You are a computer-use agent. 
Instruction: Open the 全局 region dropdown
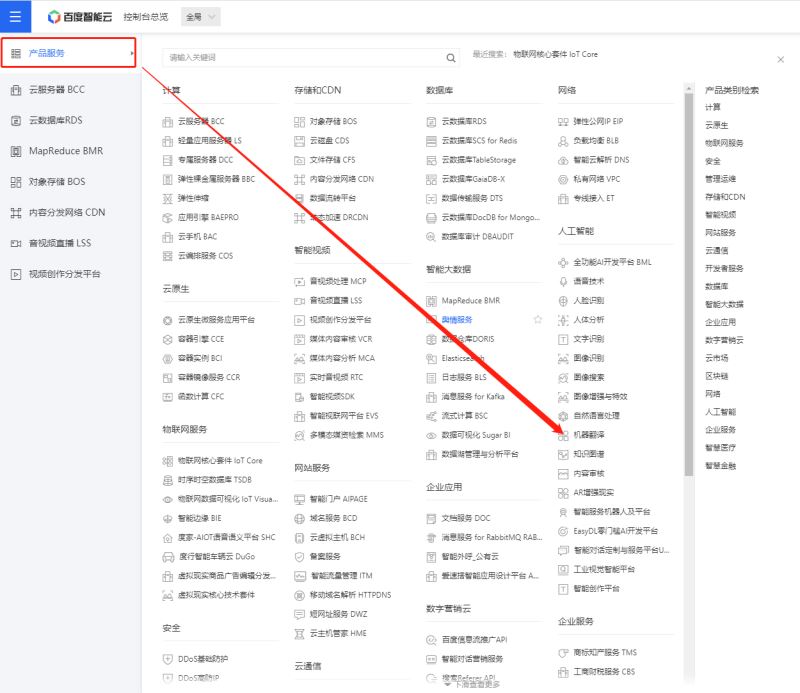(201, 17)
